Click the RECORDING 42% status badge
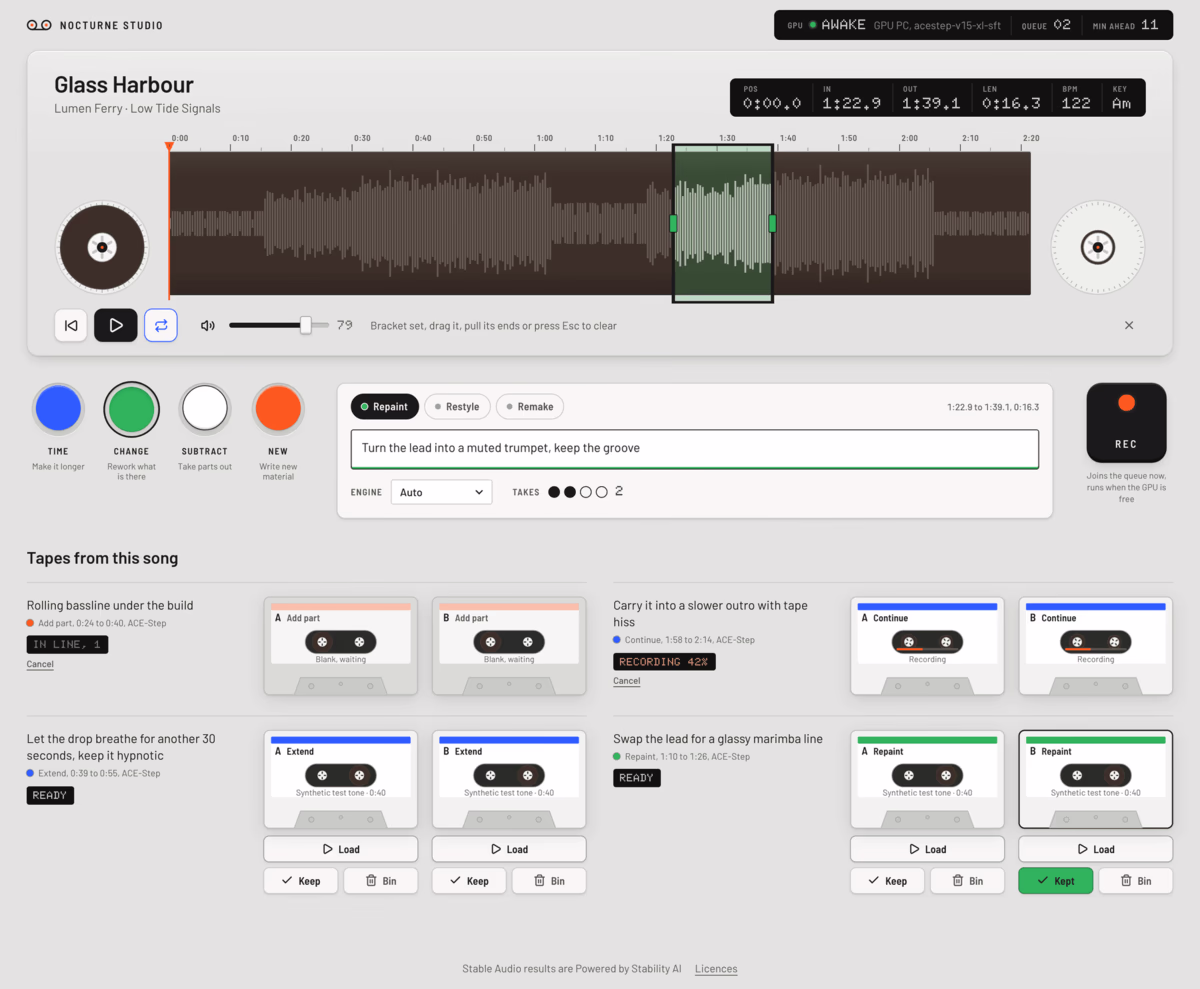 coord(664,662)
